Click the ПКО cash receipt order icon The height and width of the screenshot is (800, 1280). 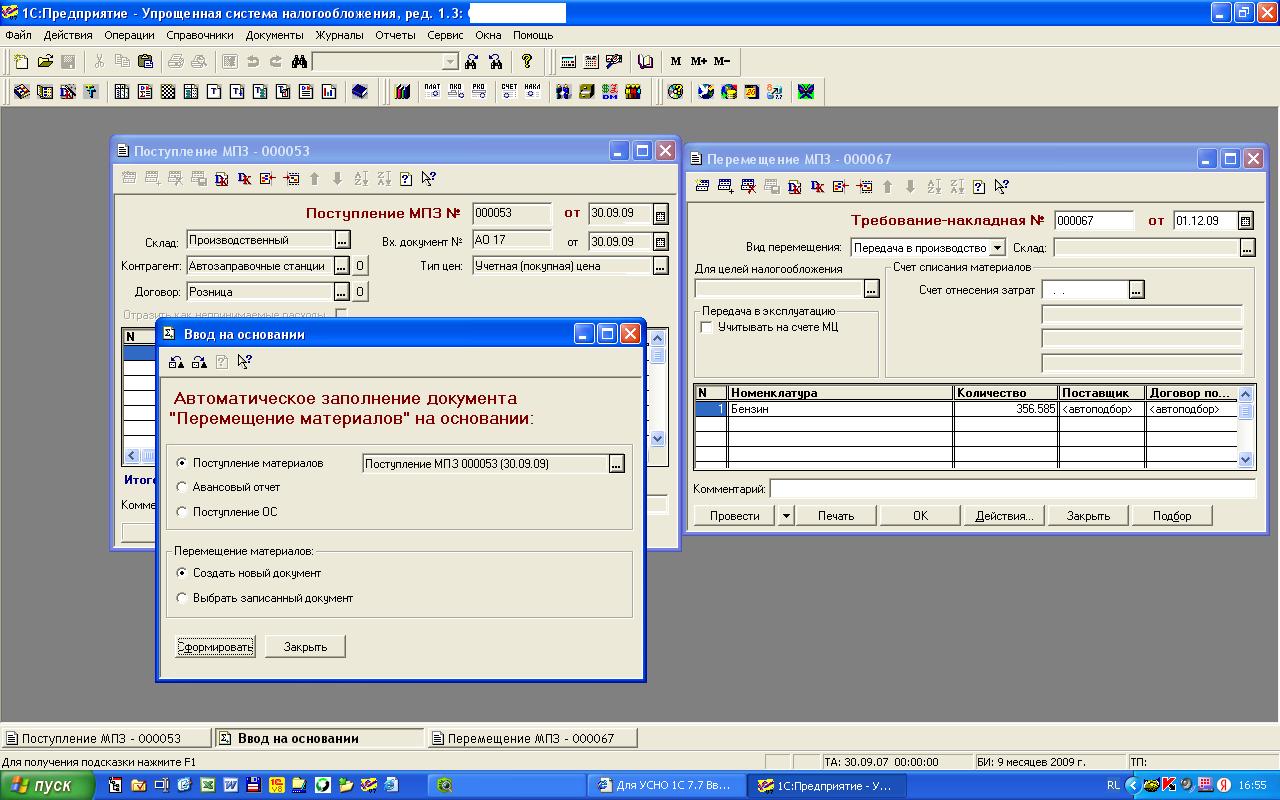click(x=456, y=92)
